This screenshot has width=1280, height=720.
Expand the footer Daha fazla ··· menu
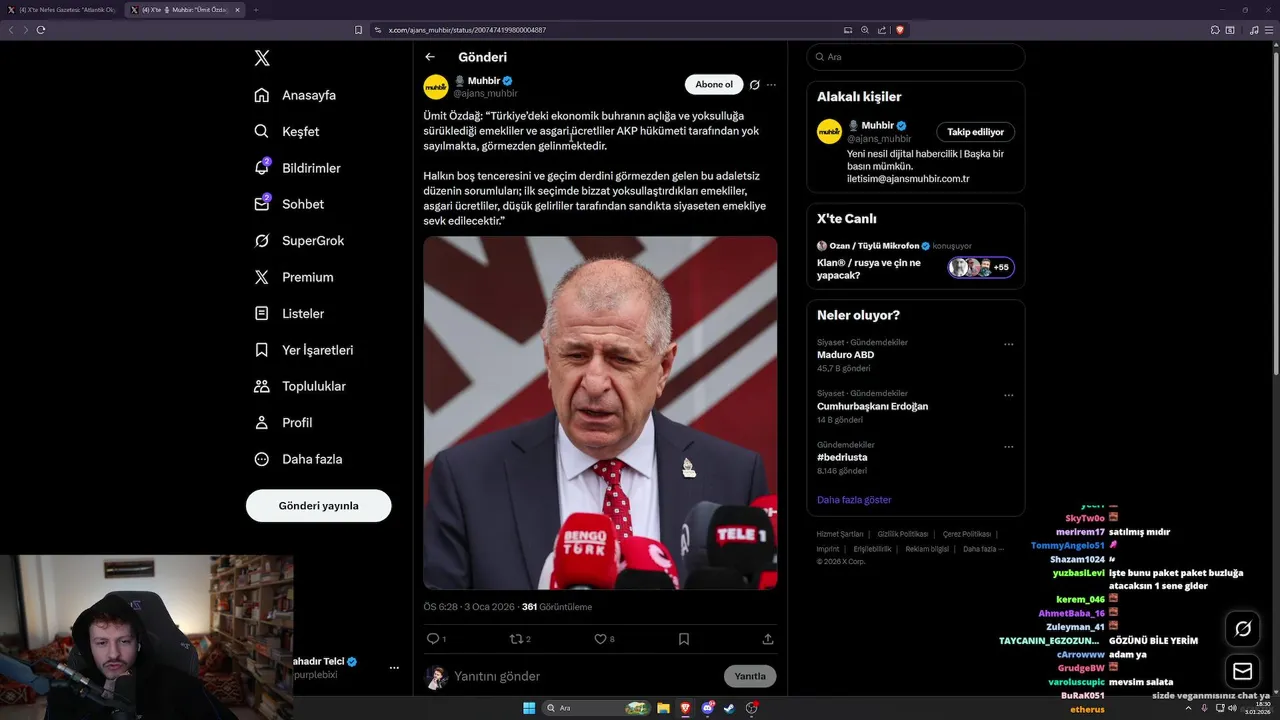coord(983,549)
